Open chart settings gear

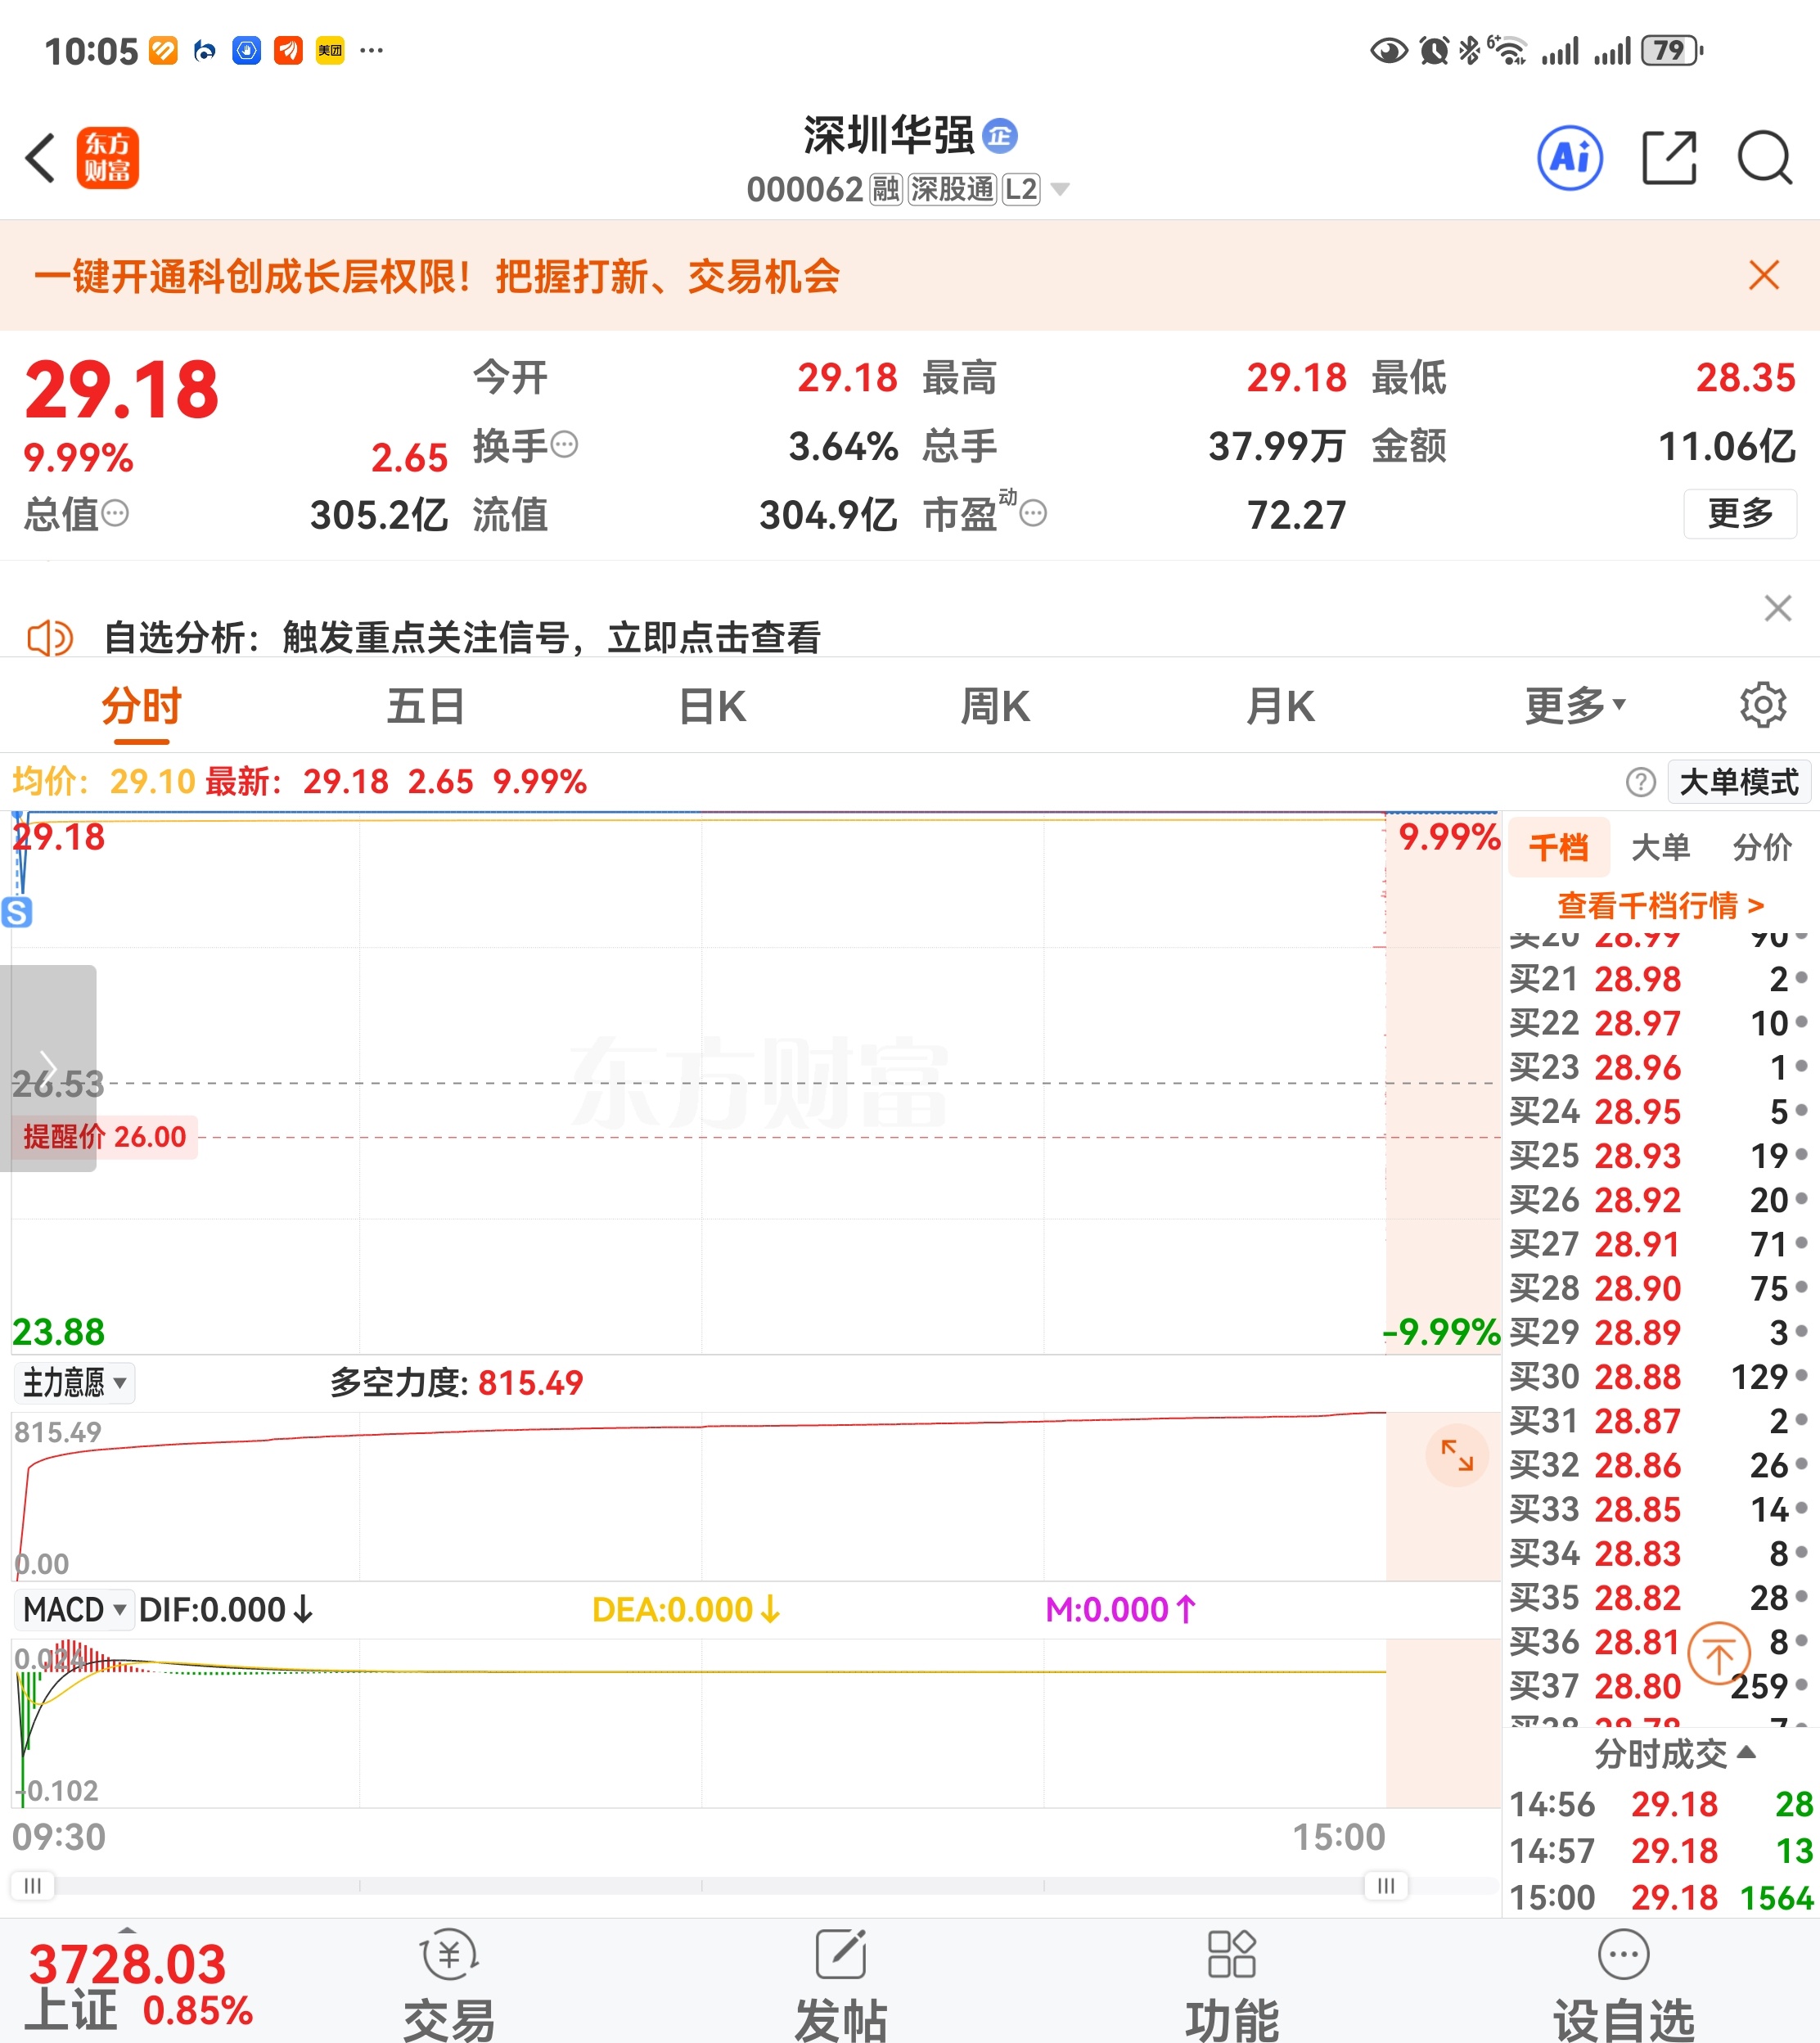click(x=1762, y=705)
